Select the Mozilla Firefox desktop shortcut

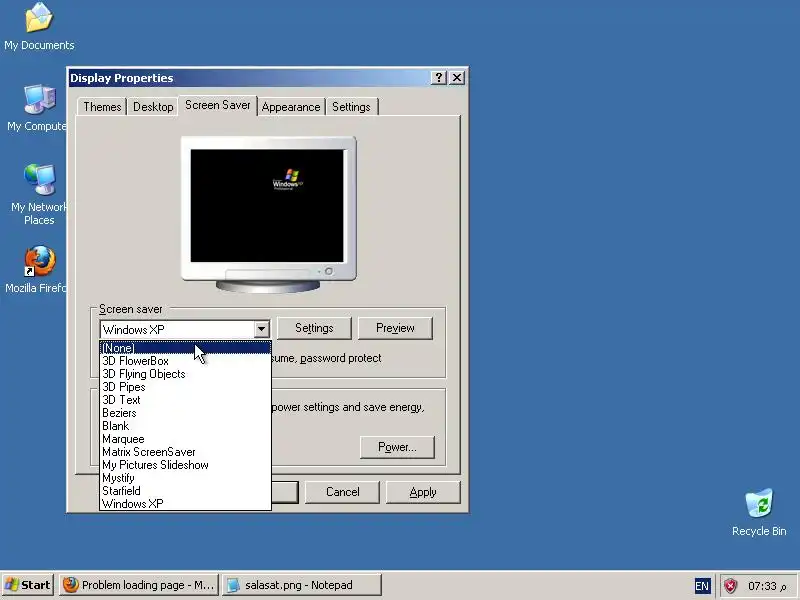36,269
